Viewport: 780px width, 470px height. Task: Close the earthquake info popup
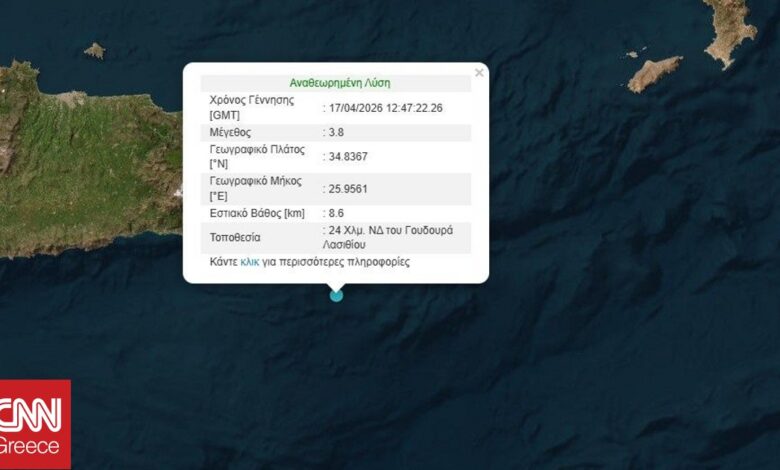[x=479, y=73]
